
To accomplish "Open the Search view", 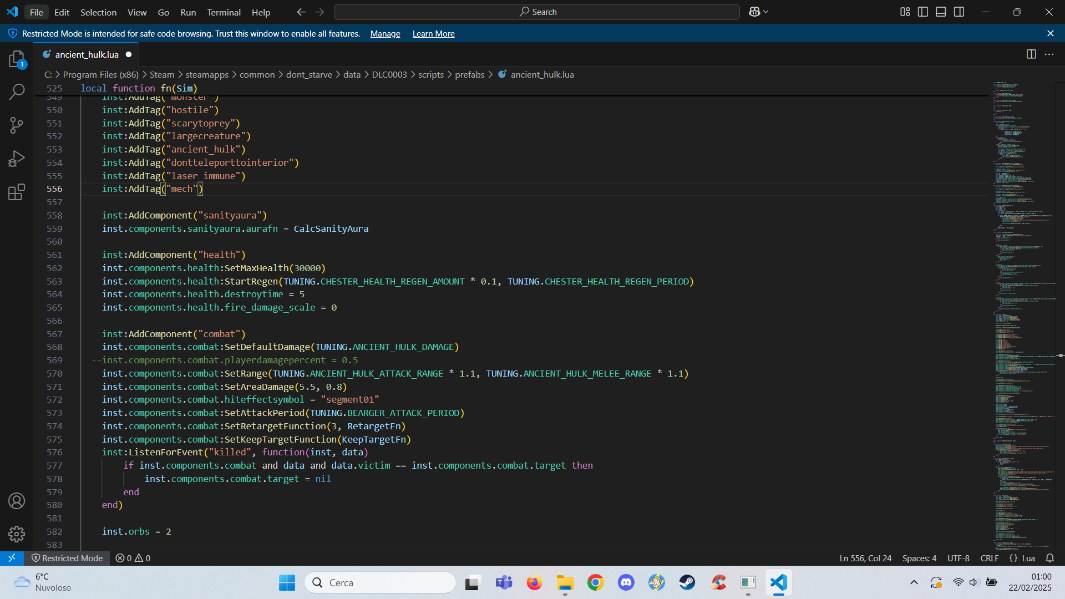I will (16, 91).
